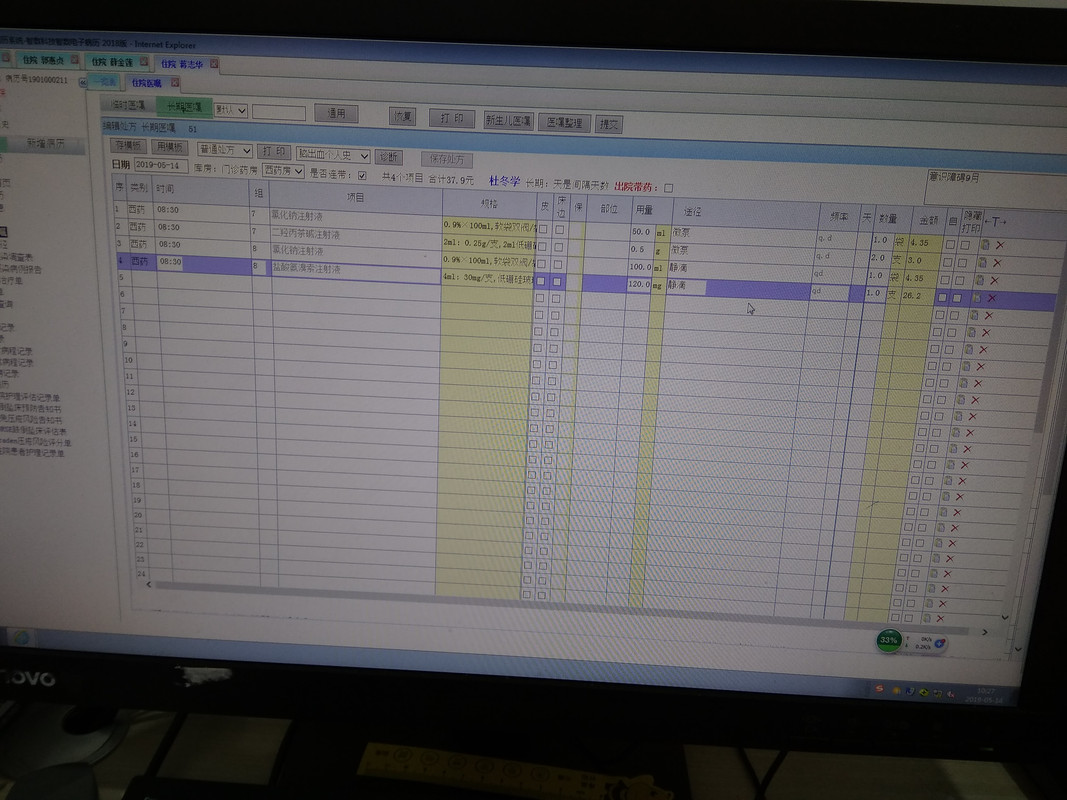
Task: Click the 提交 submit button
Action: pyautogui.click(x=608, y=124)
